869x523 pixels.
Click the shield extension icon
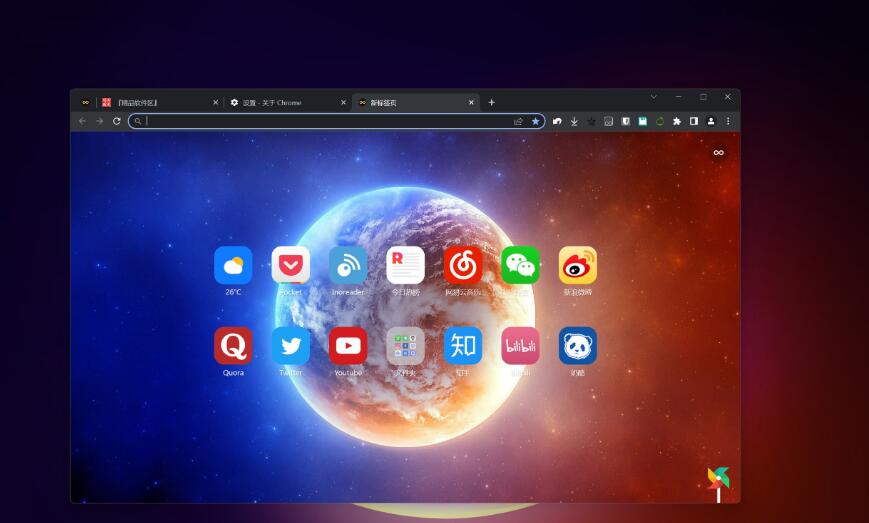(x=626, y=121)
